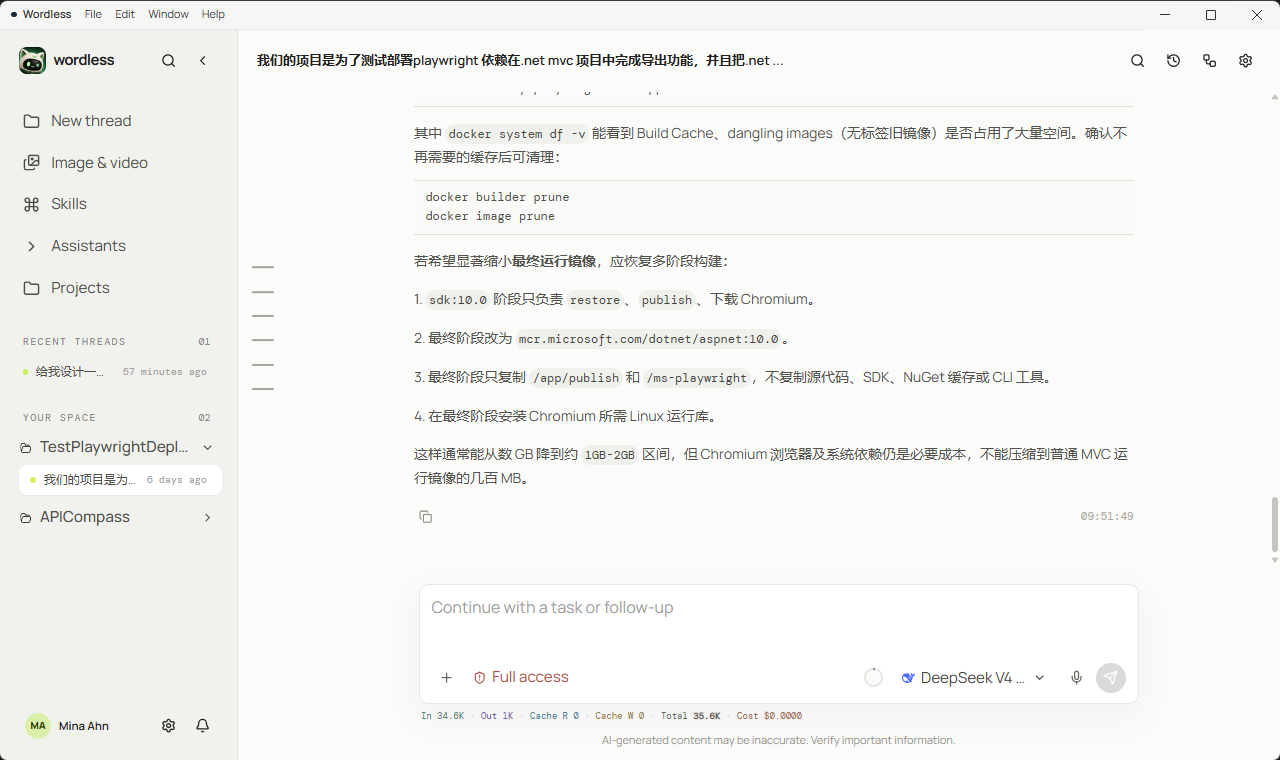Click the conversation title text

(x=520, y=61)
